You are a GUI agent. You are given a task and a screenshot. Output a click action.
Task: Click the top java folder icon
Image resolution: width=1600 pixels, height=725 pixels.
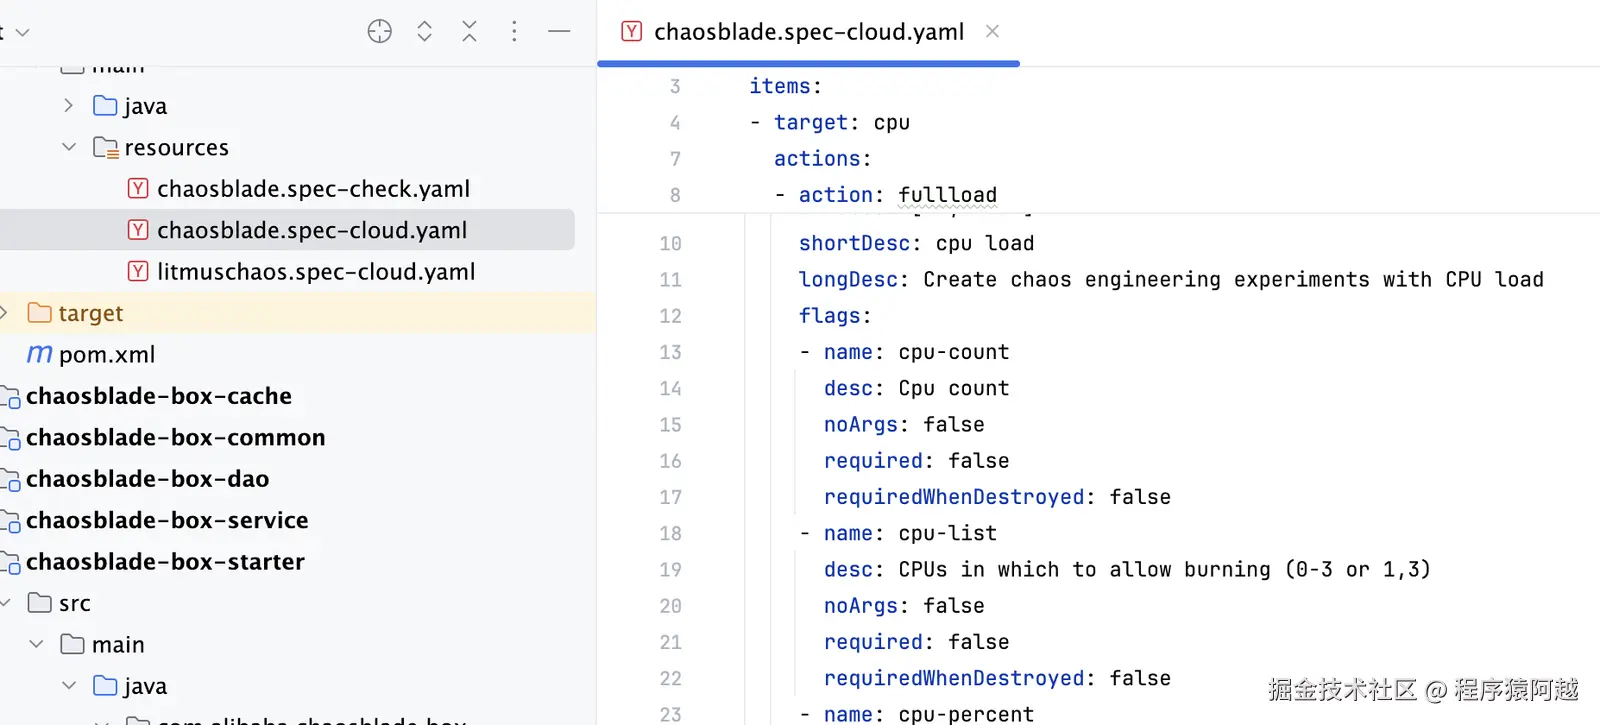[x=105, y=105]
